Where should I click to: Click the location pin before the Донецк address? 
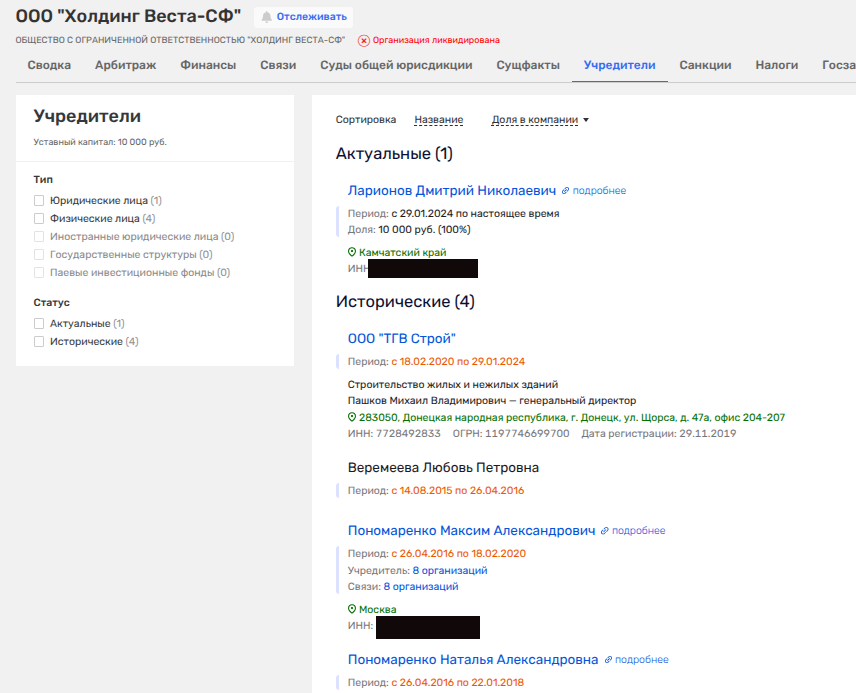pos(352,417)
